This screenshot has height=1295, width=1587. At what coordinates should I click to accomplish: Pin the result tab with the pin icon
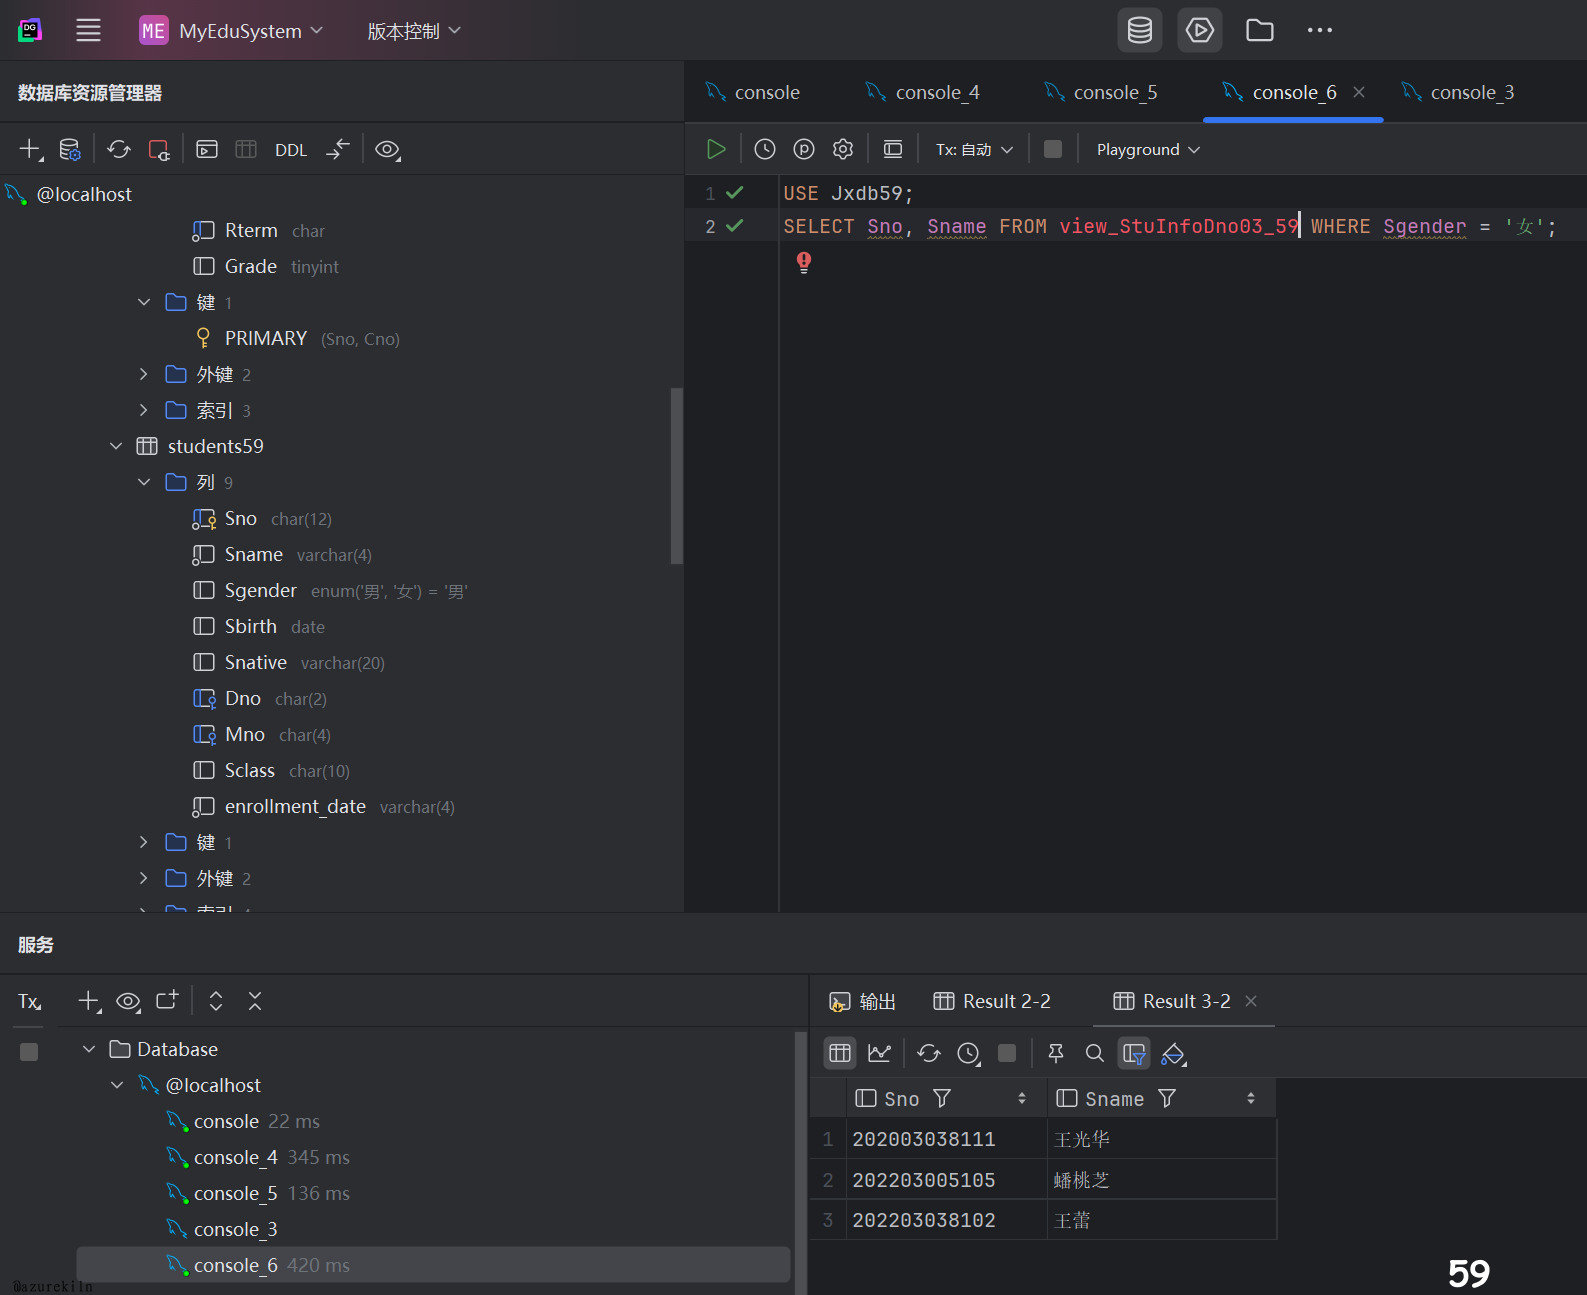pyautogui.click(x=1055, y=1053)
